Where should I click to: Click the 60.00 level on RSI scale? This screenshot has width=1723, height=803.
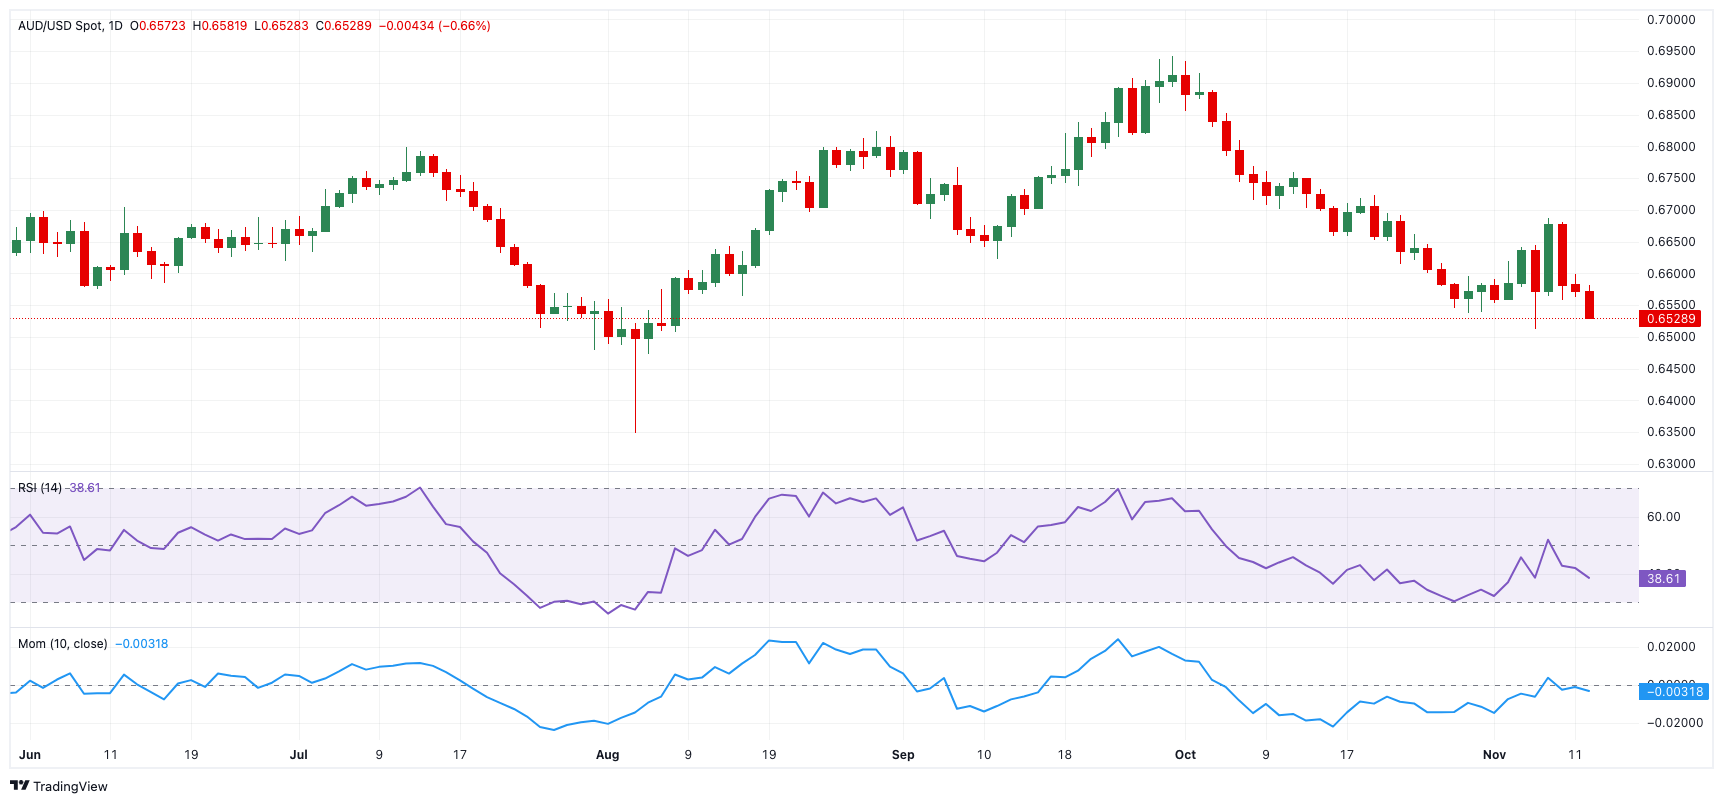pos(1664,517)
